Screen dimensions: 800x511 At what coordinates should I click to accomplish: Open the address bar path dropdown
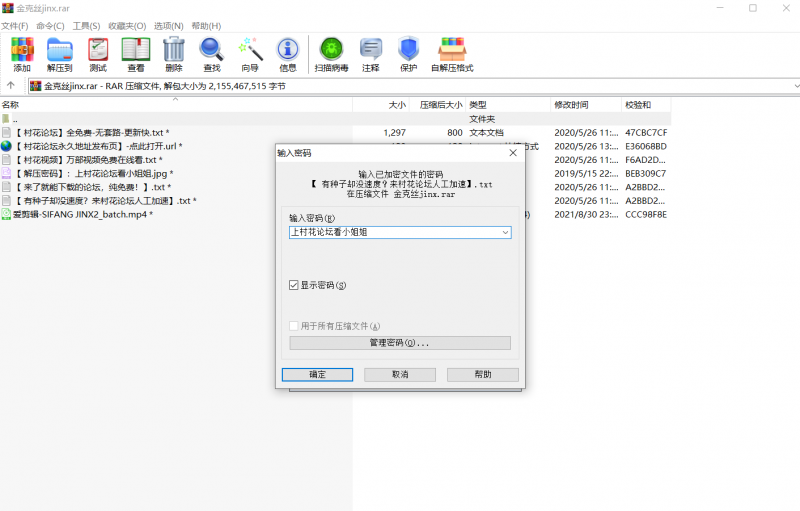click(793, 86)
